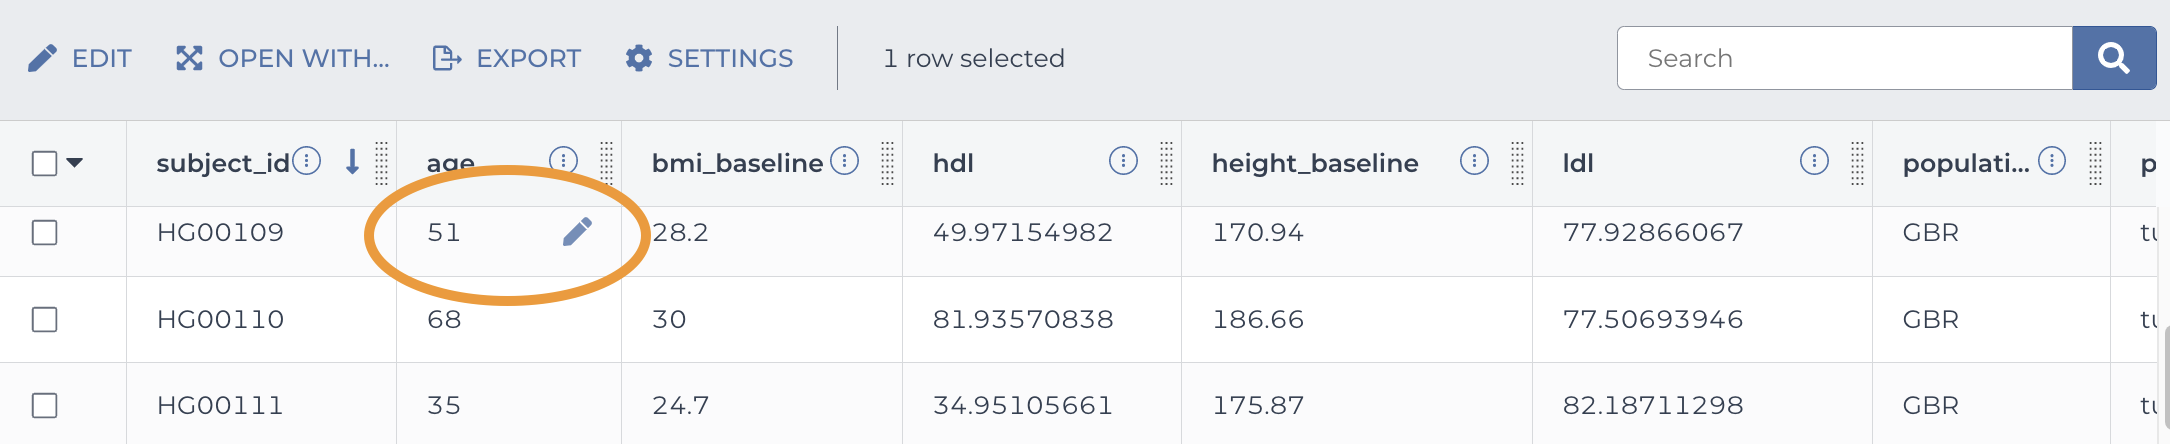Click bmi value 24.7
2170x444 pixels.
pos(681,406)
